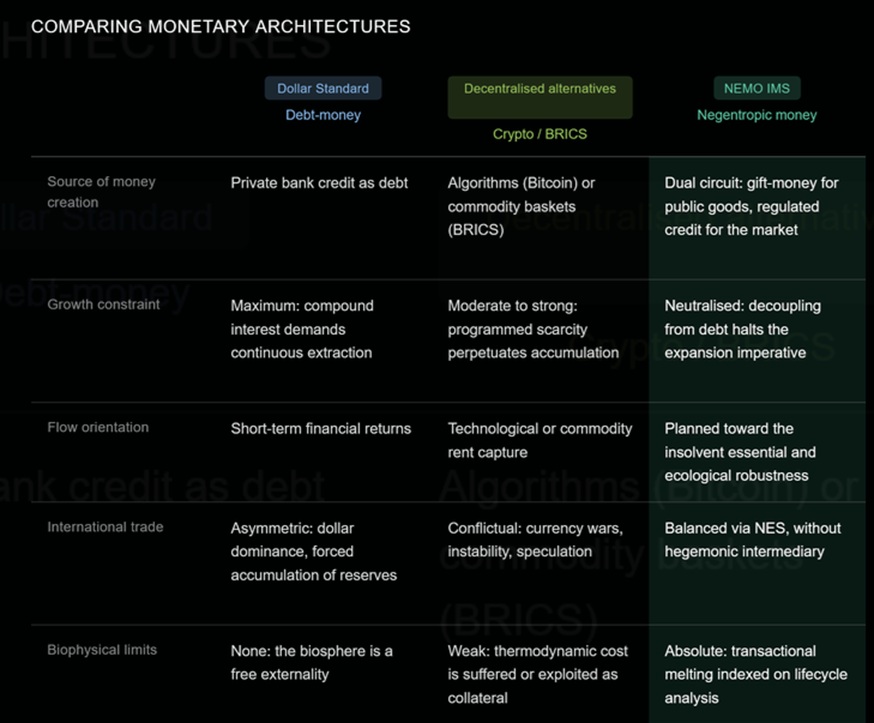Viewport: 874px width, 723px height.
Task: Click the Dollar Standard badge
Action: click(323, 88)
